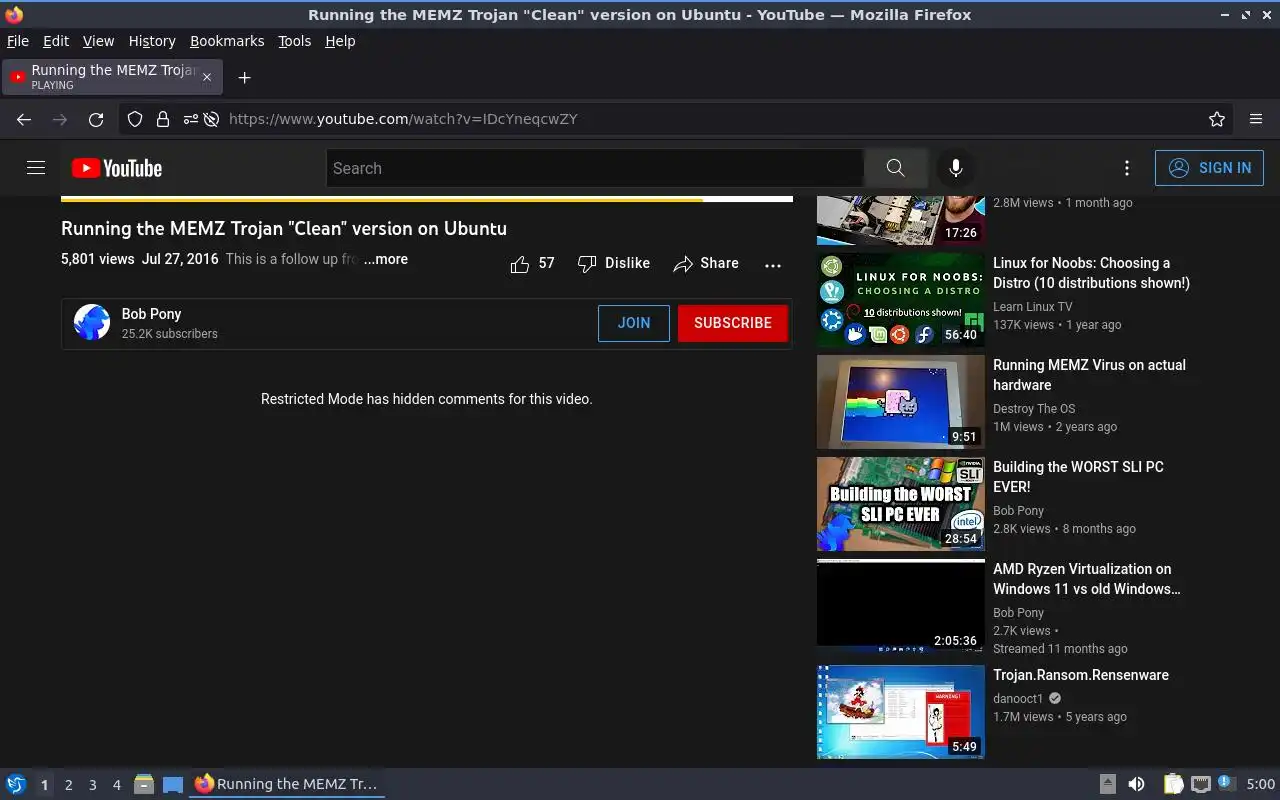Open Linux for Noobs video title
Image resolution: width=1280 pixels, height=800 pixels.
click(1091, 273)
